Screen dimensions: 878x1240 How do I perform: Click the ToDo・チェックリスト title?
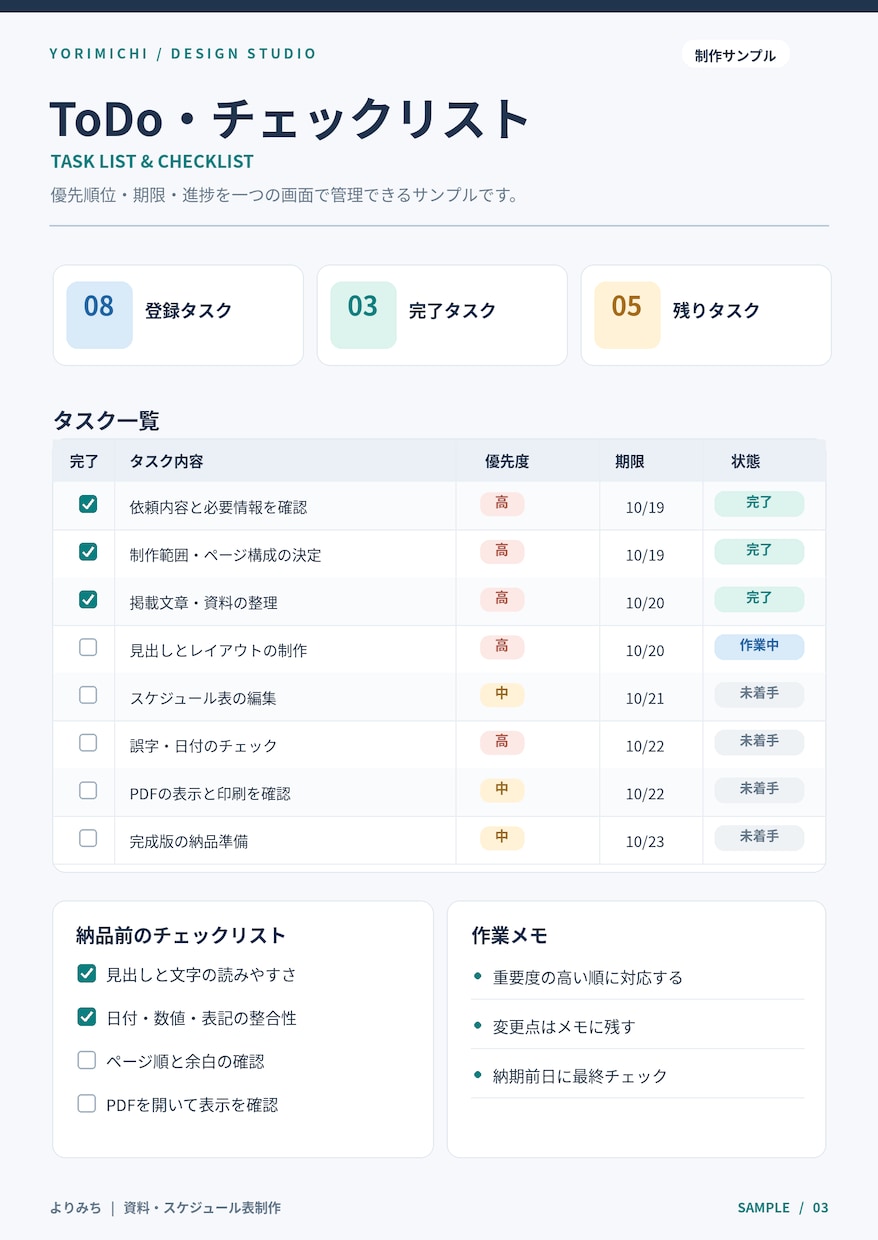click(290, 119)
